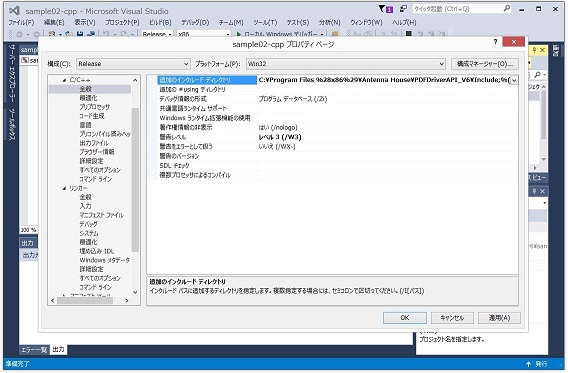Open the ファイル(F) menu
This screenshot has height=373, width=568.
click(21, 22)
